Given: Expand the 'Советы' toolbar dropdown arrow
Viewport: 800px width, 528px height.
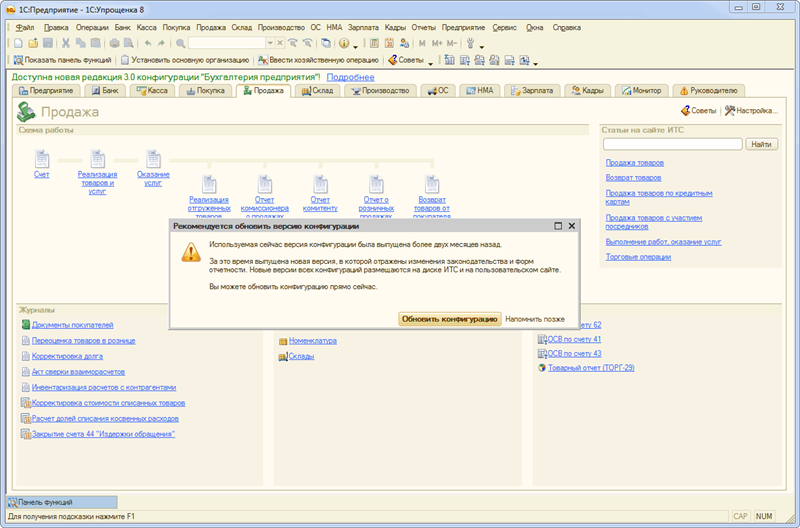Looking at the screenshot, I should [430, 61].
